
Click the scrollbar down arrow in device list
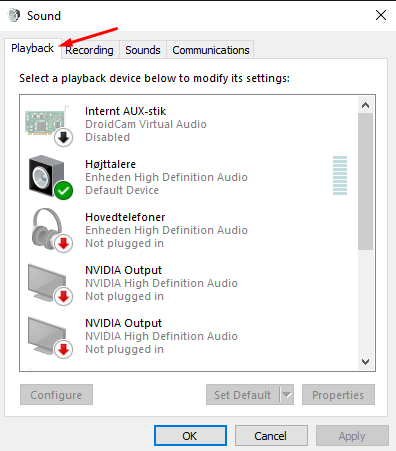365,362
